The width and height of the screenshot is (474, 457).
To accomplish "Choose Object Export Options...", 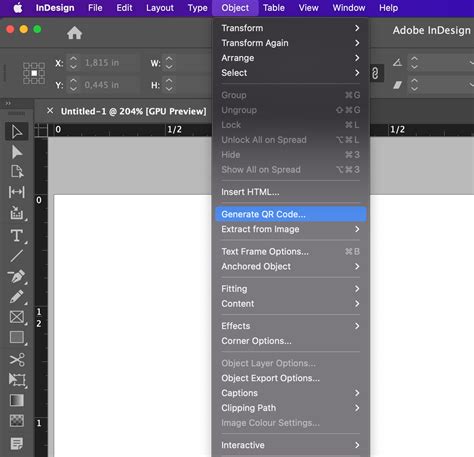I will point(291,378).
